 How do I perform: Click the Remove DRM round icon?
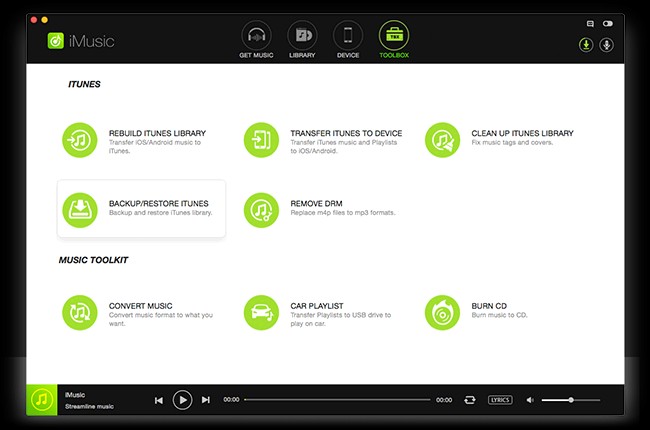261,210
